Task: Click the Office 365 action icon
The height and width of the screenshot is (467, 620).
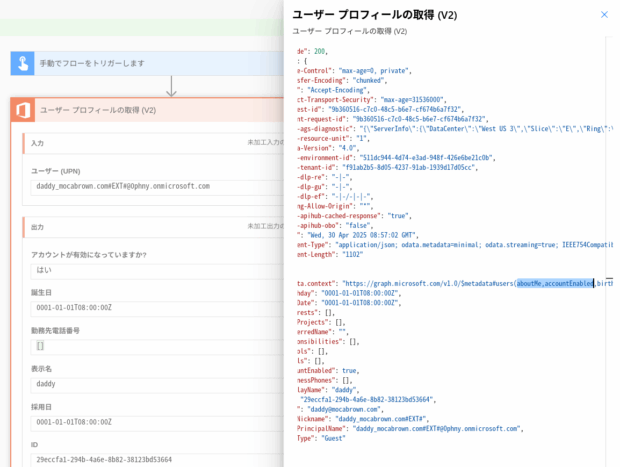Action: click(x=23, y=110)
